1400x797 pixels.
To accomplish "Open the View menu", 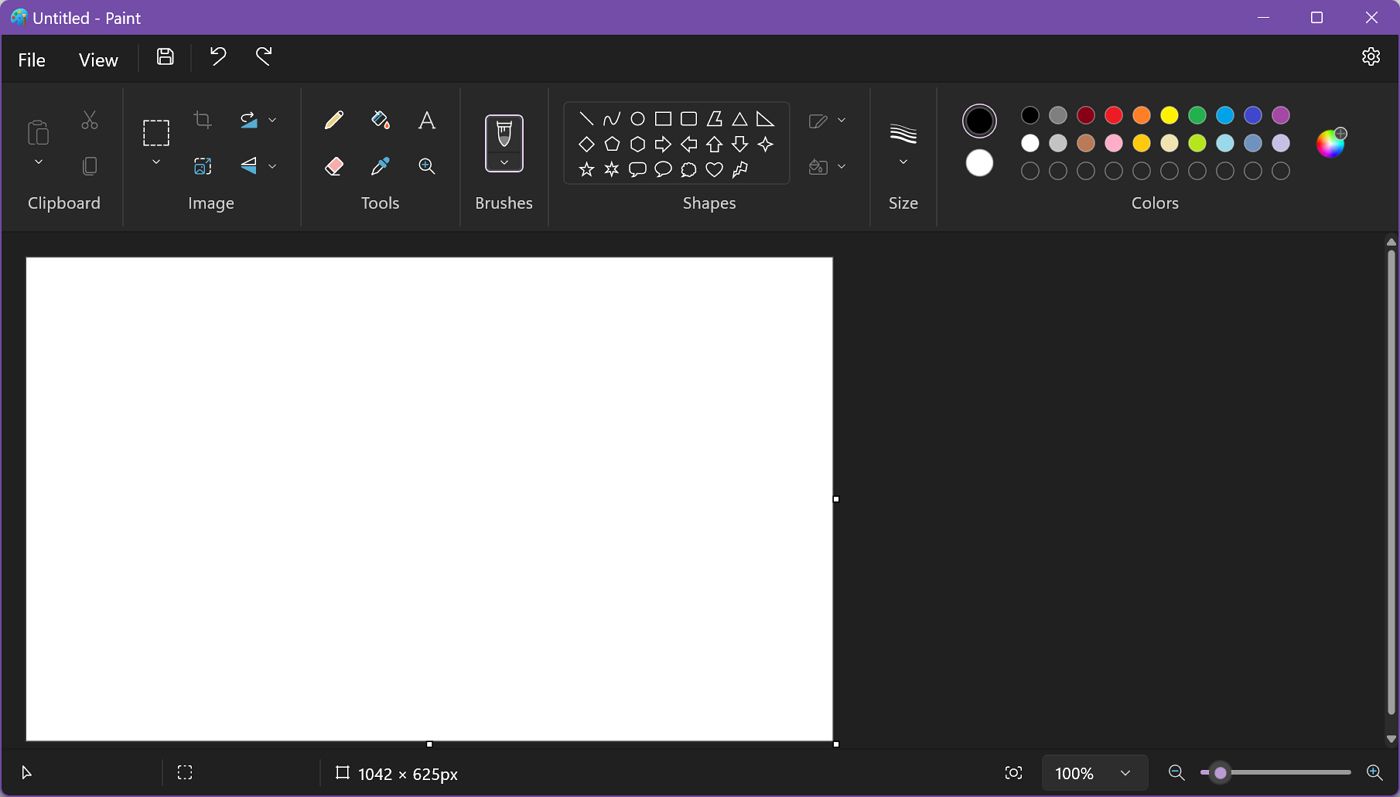I will pyautogui.click(x=98, y=60).
